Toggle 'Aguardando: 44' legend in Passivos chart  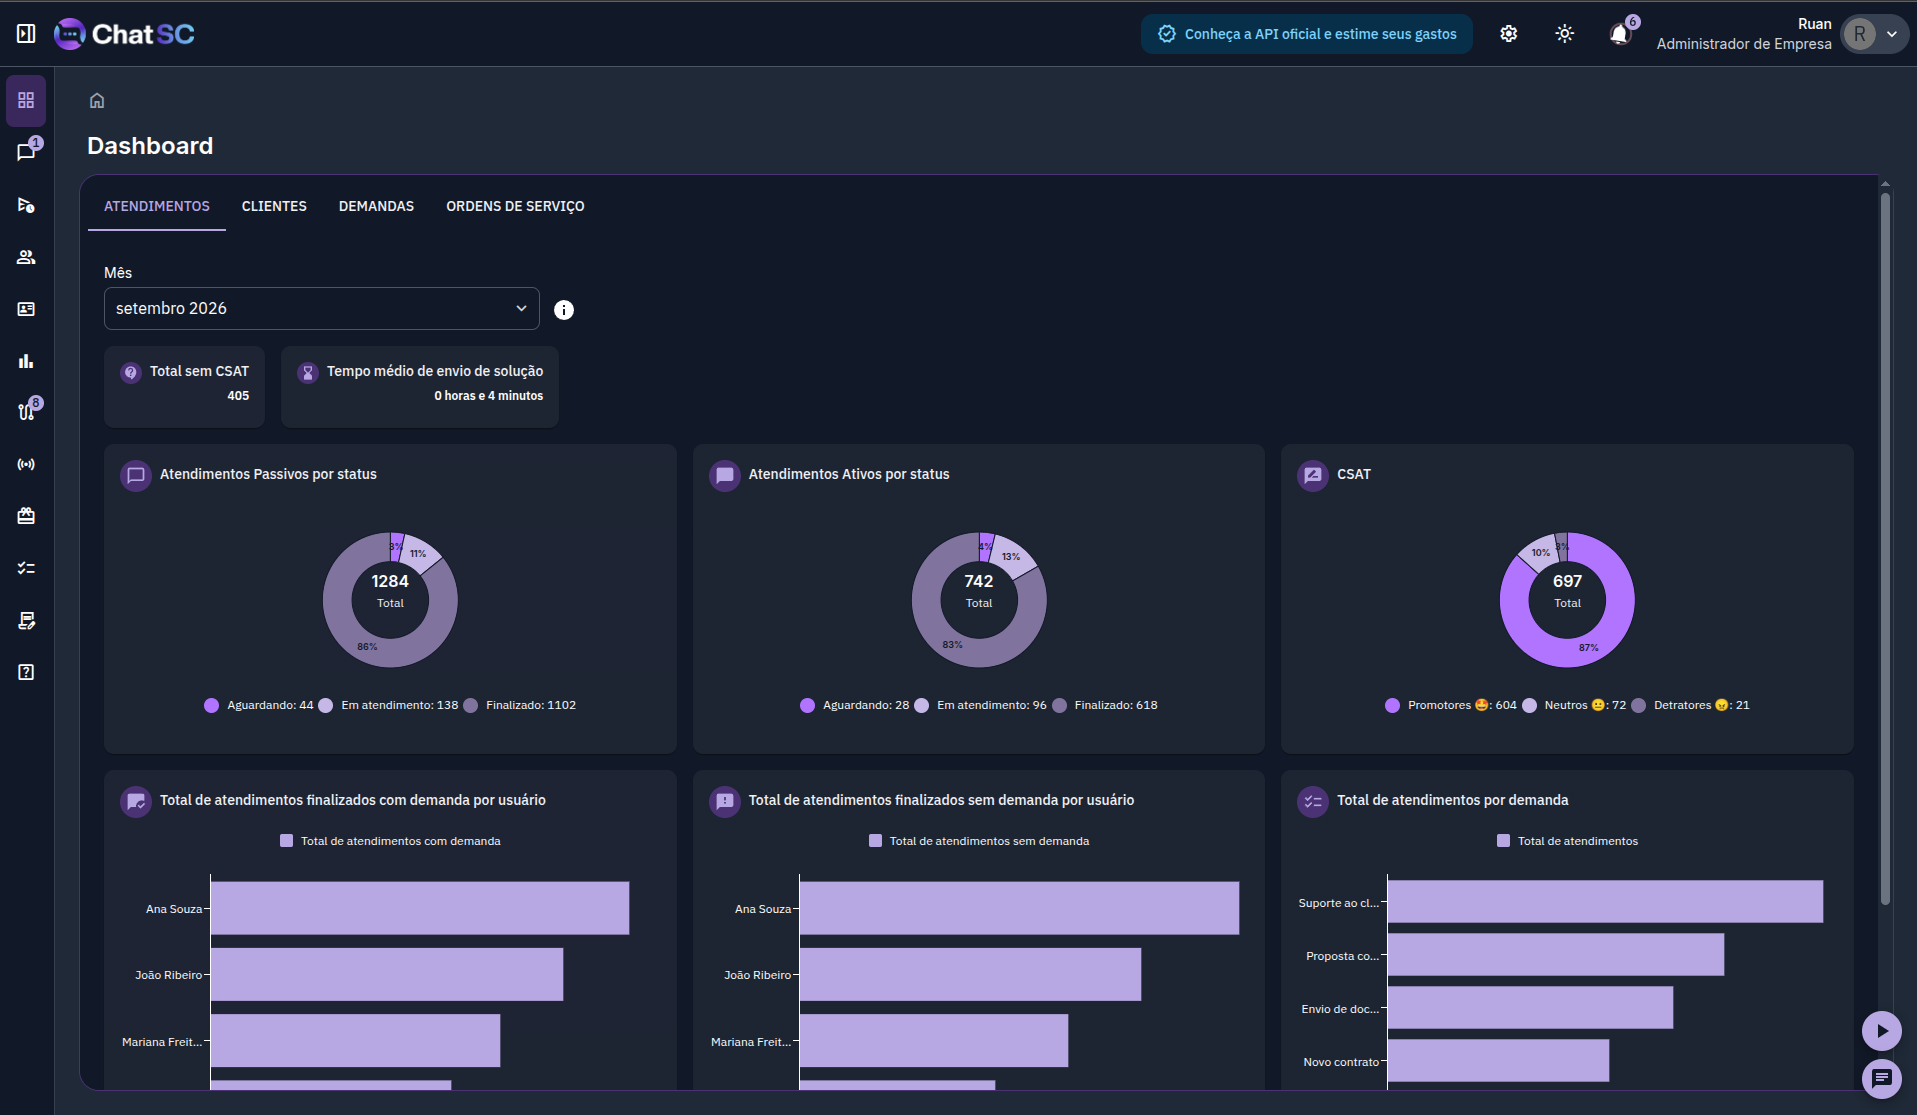259,705
